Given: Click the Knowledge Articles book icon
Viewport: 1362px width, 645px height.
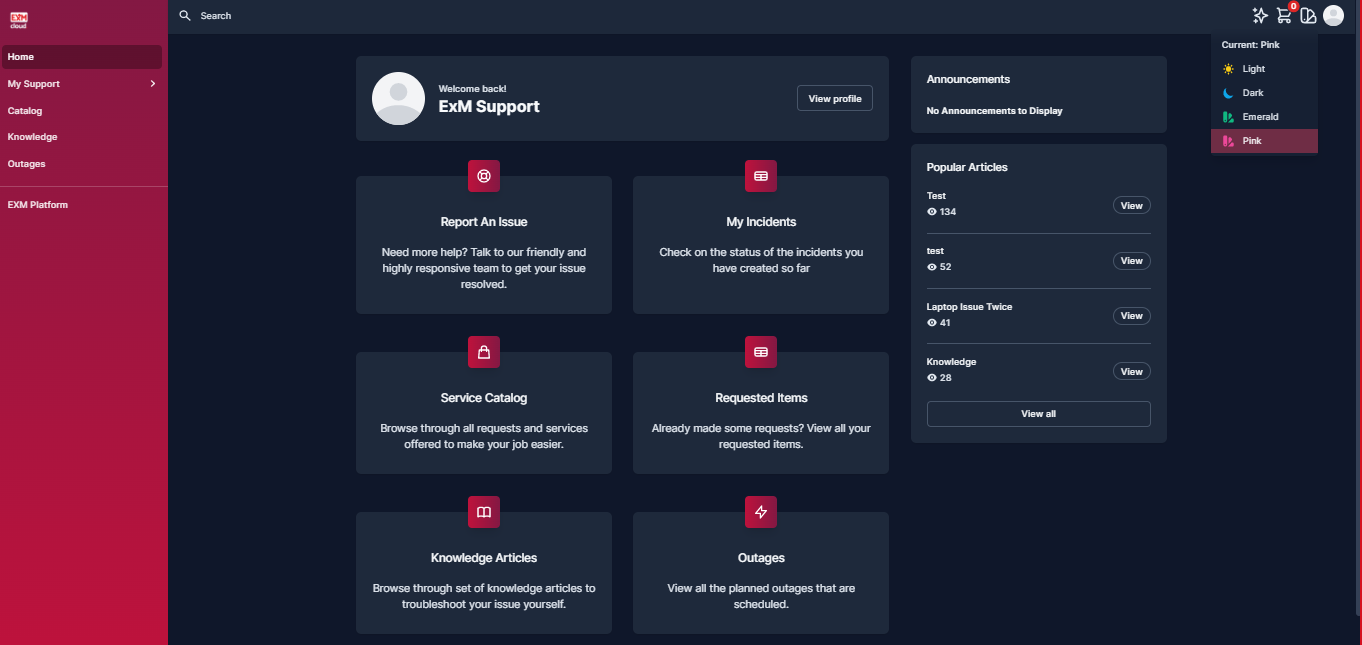Looking at the screenshot, I should click(x=484, y=512).
